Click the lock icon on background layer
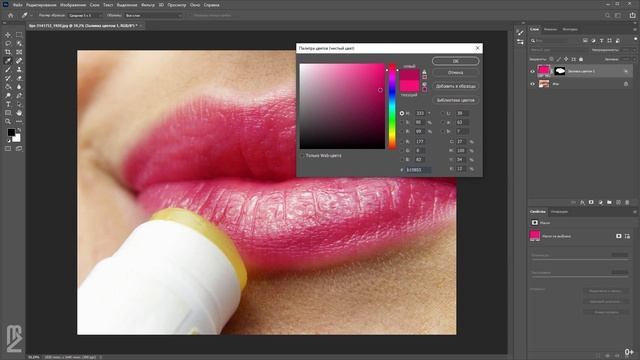Image resolution: width=640 pixels, height=360 pixels. pos(626,84)
